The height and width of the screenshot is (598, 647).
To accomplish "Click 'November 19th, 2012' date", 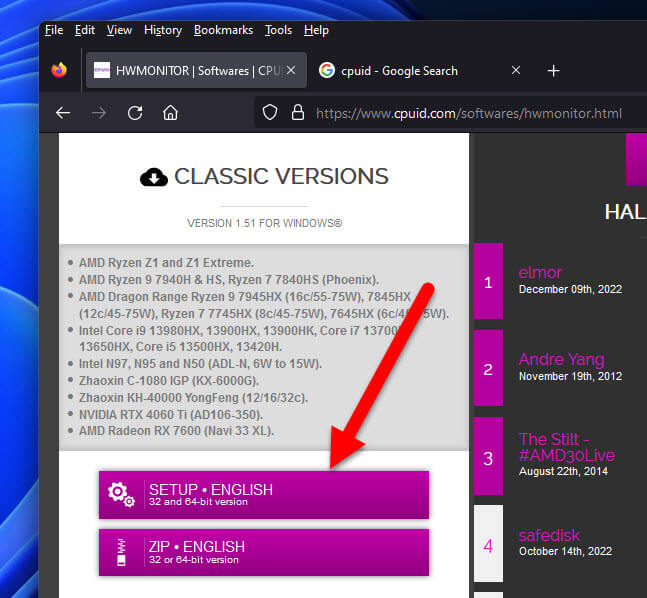I will [570, 376].
